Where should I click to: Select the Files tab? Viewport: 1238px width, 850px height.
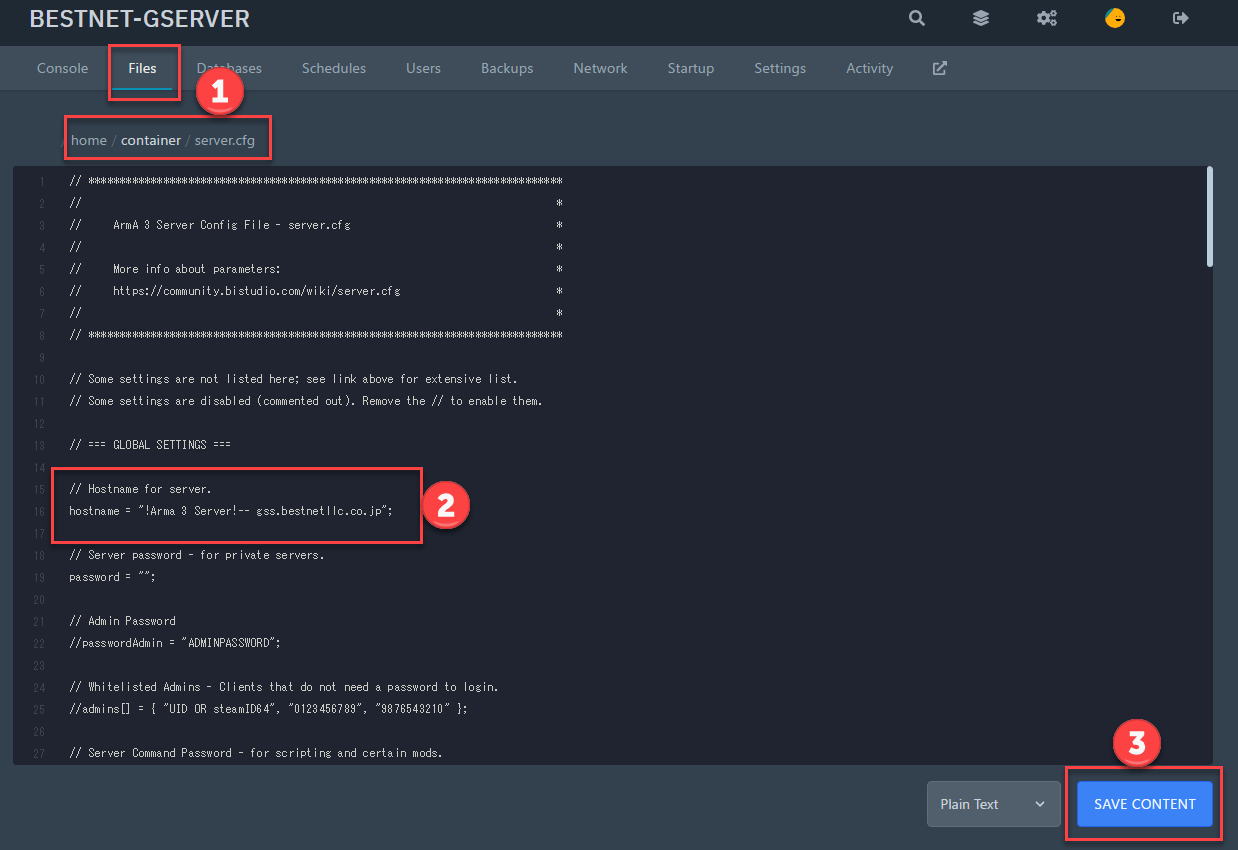(142, 68)
